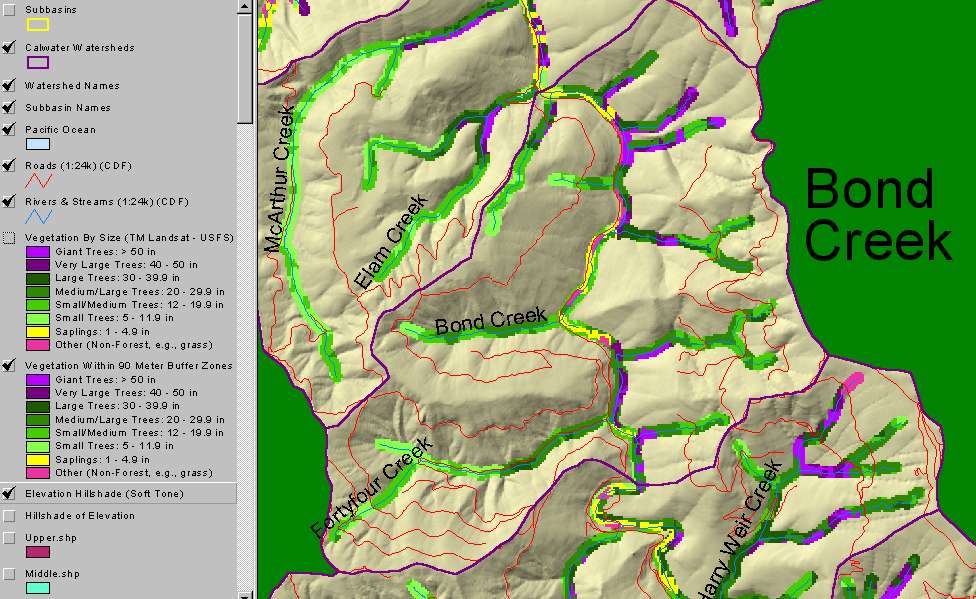Click Giant Trees swatch under 90 Meter Buffer Zones
The image size is (976, 599).
click(x=37, y=380)
